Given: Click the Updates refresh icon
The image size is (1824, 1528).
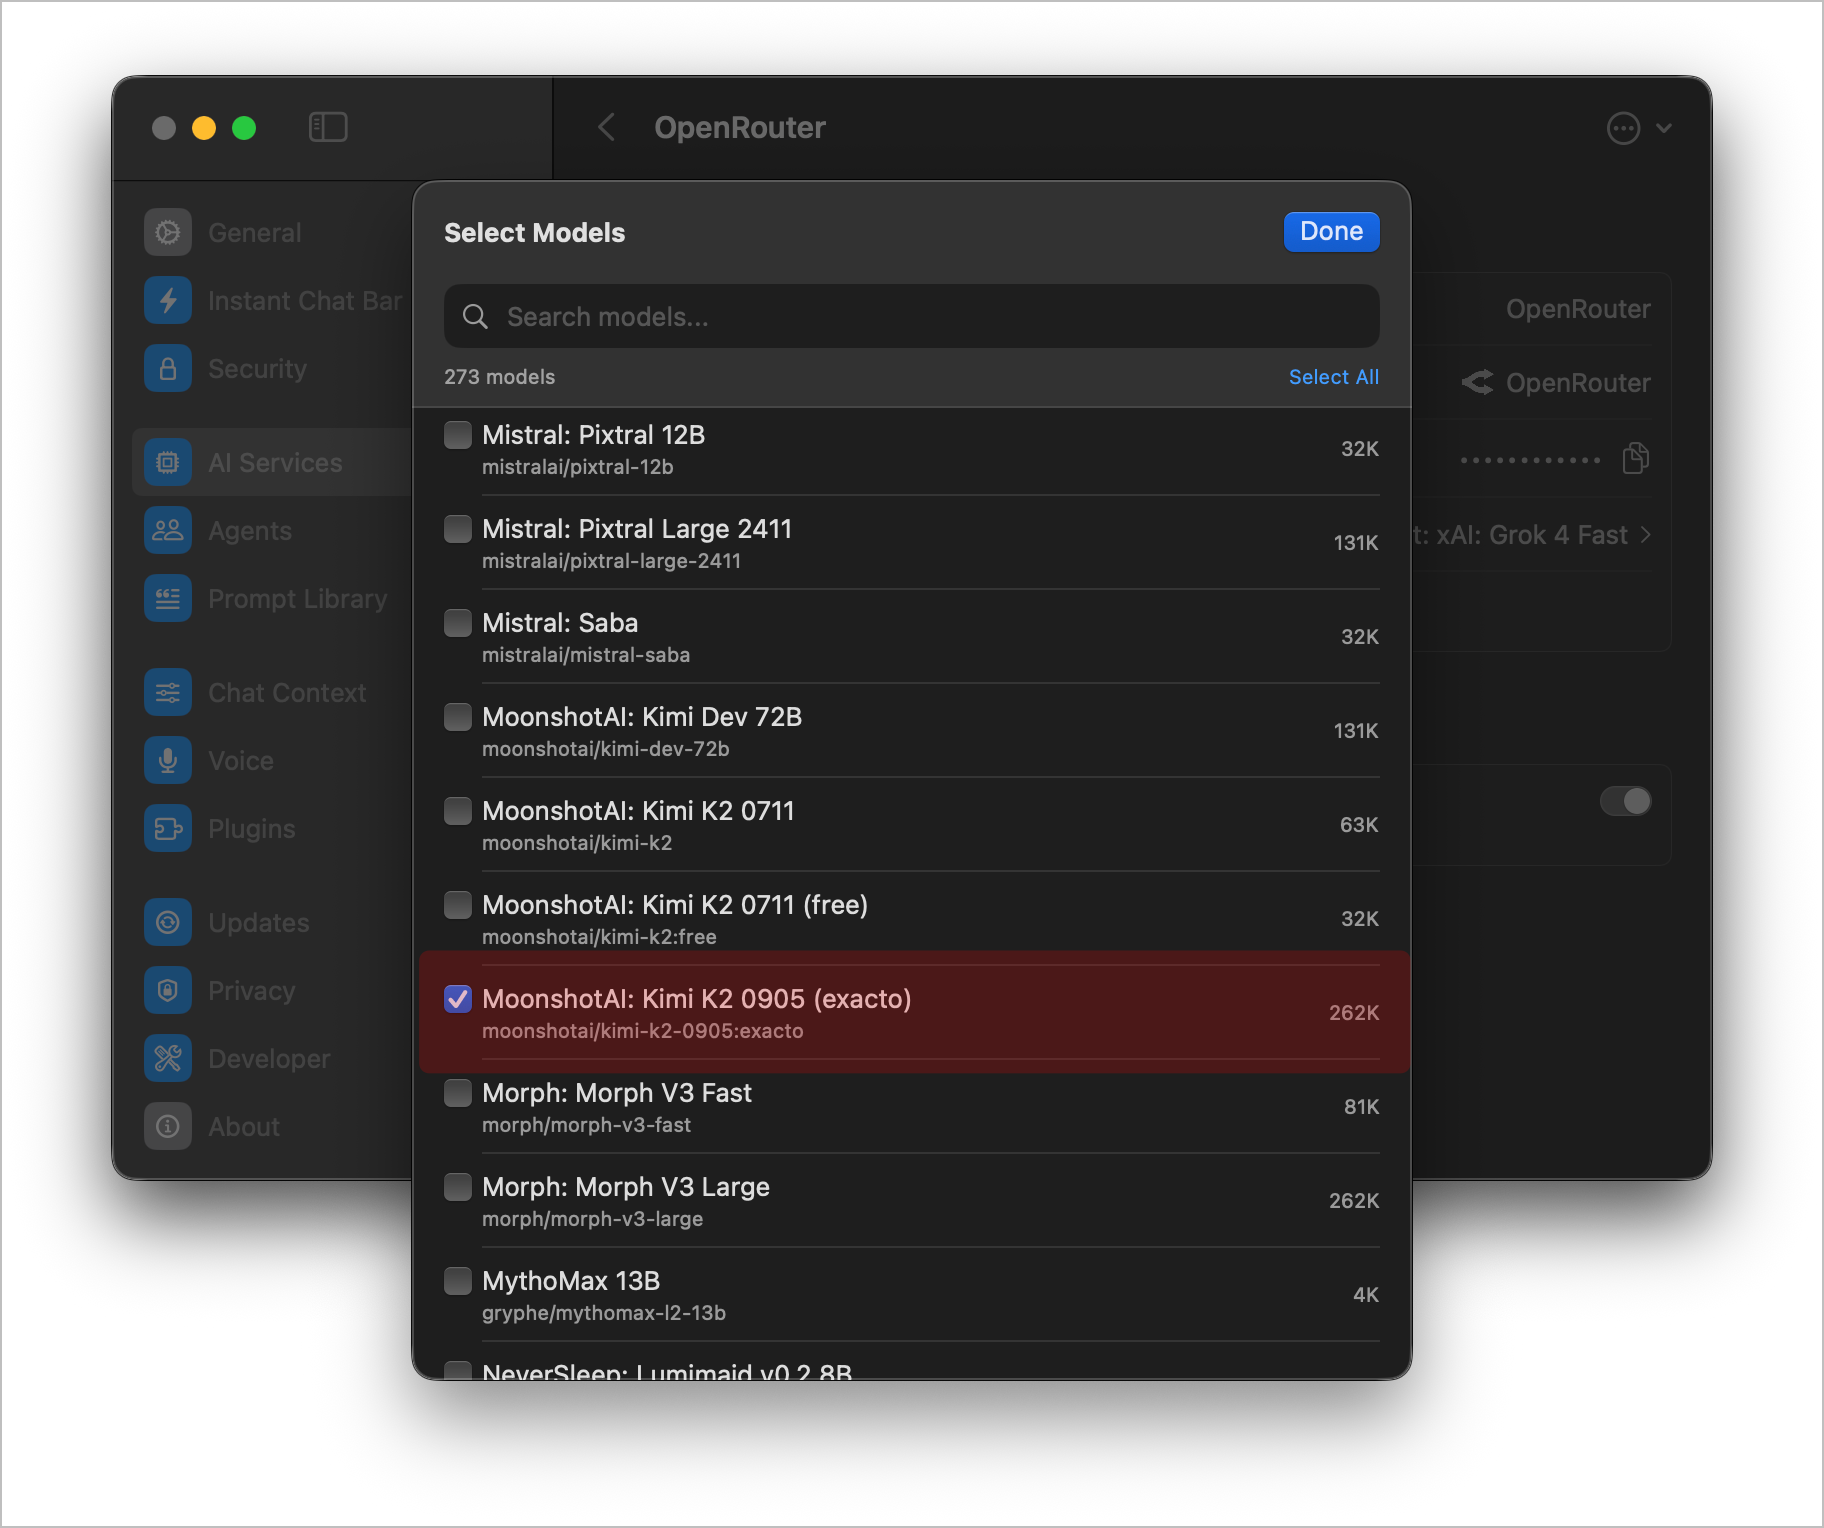Looking at the screenshot, I should 168,923.
